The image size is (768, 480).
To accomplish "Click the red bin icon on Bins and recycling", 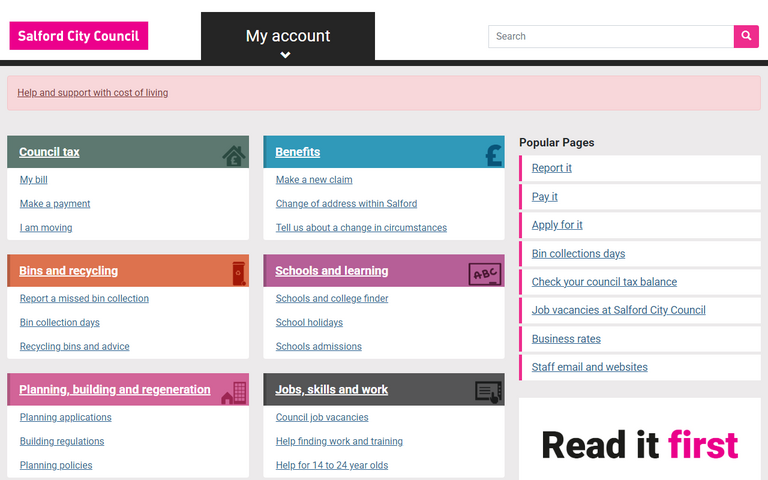I will point(237,272).
